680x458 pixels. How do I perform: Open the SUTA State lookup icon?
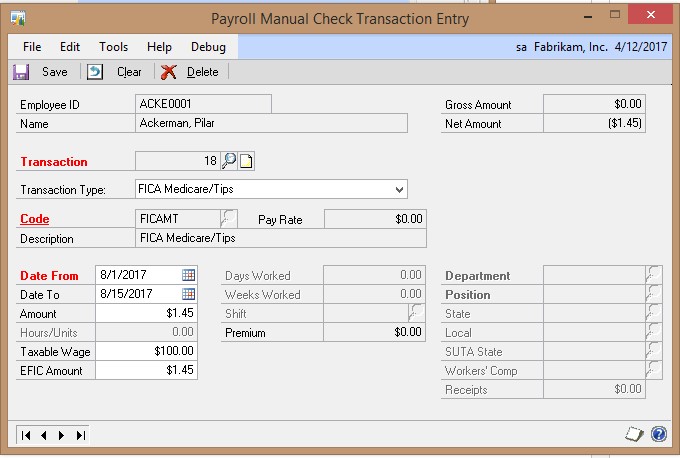coord(654,351)
